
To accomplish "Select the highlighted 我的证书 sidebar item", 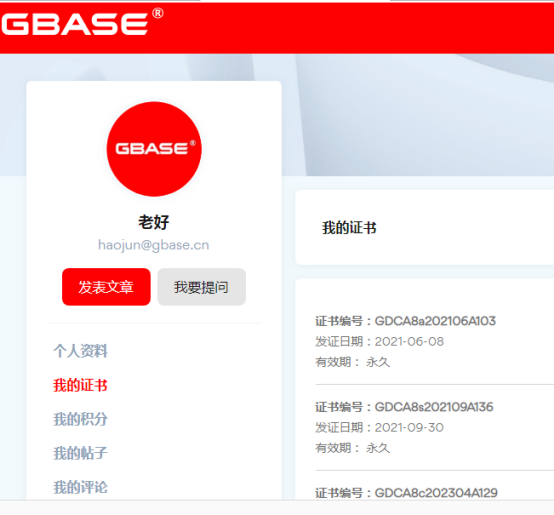I will pyautogui.click(x=81, y=385).
